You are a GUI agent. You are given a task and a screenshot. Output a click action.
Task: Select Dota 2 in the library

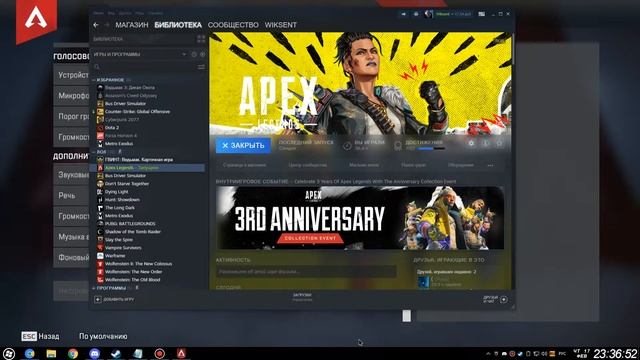tap(112, 128)
